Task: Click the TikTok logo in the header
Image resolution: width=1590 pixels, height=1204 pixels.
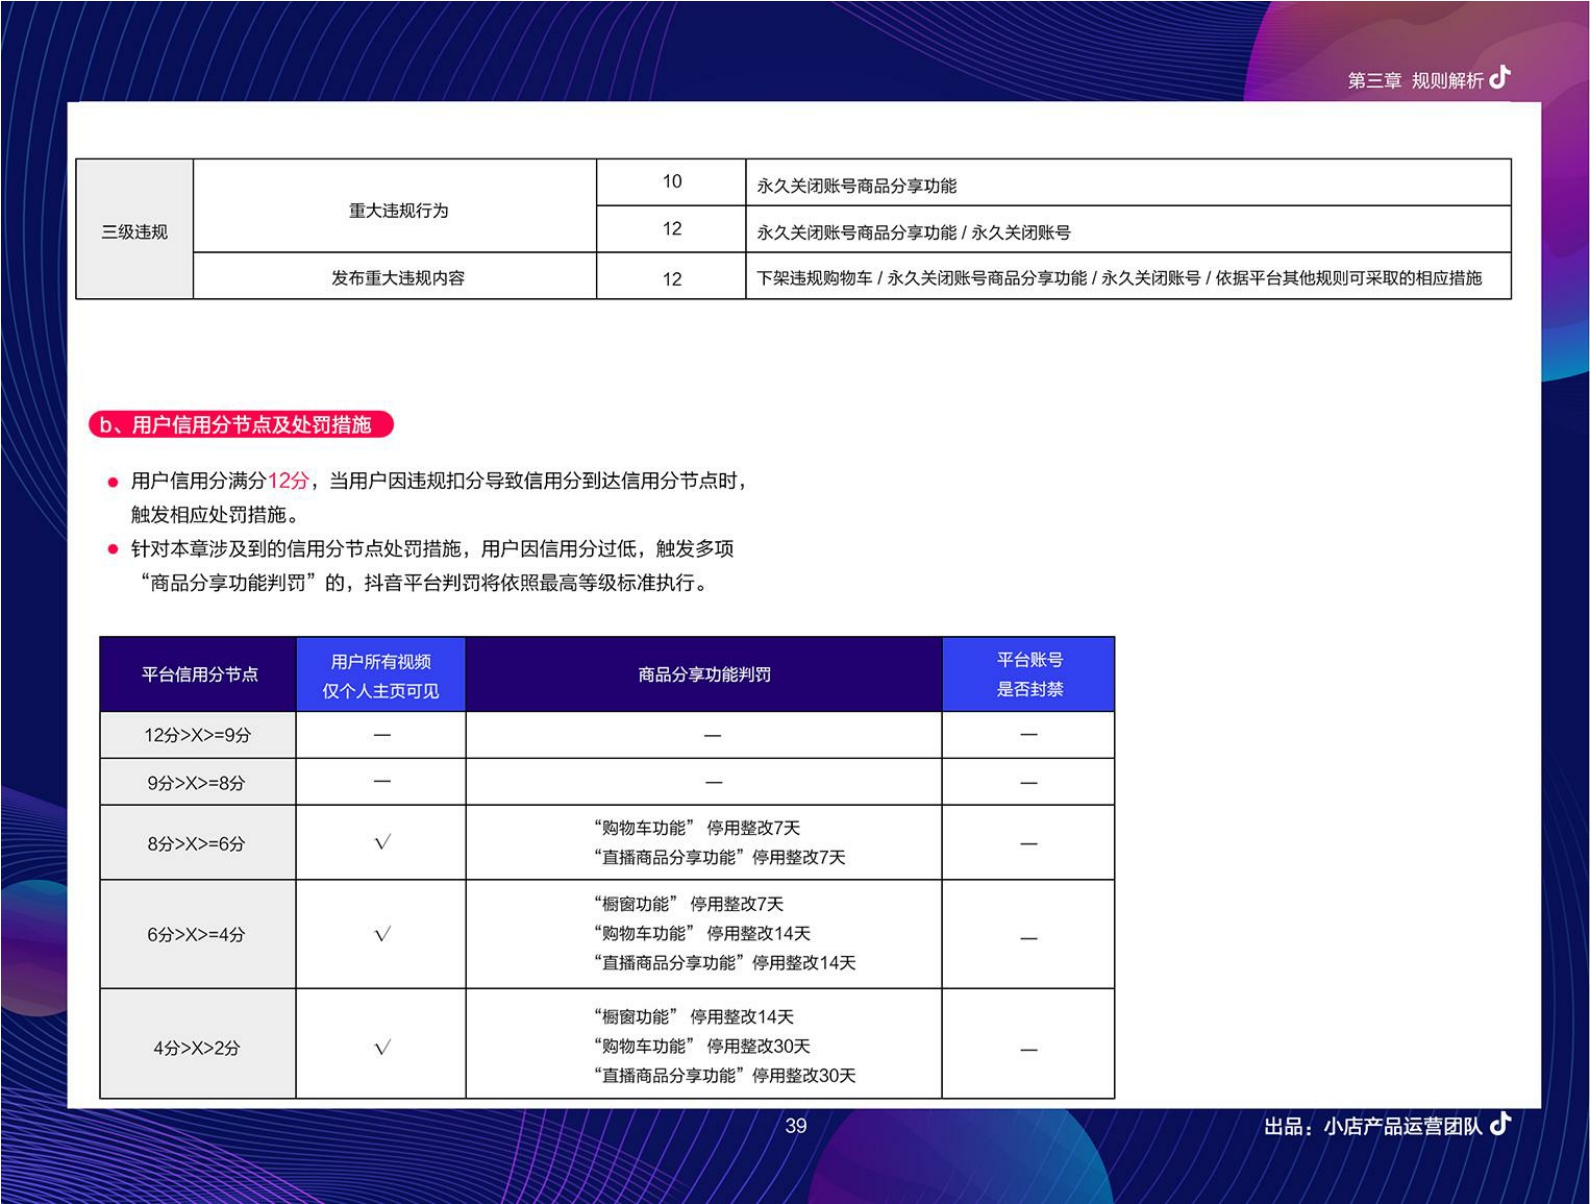Action: click(1499, 78)
